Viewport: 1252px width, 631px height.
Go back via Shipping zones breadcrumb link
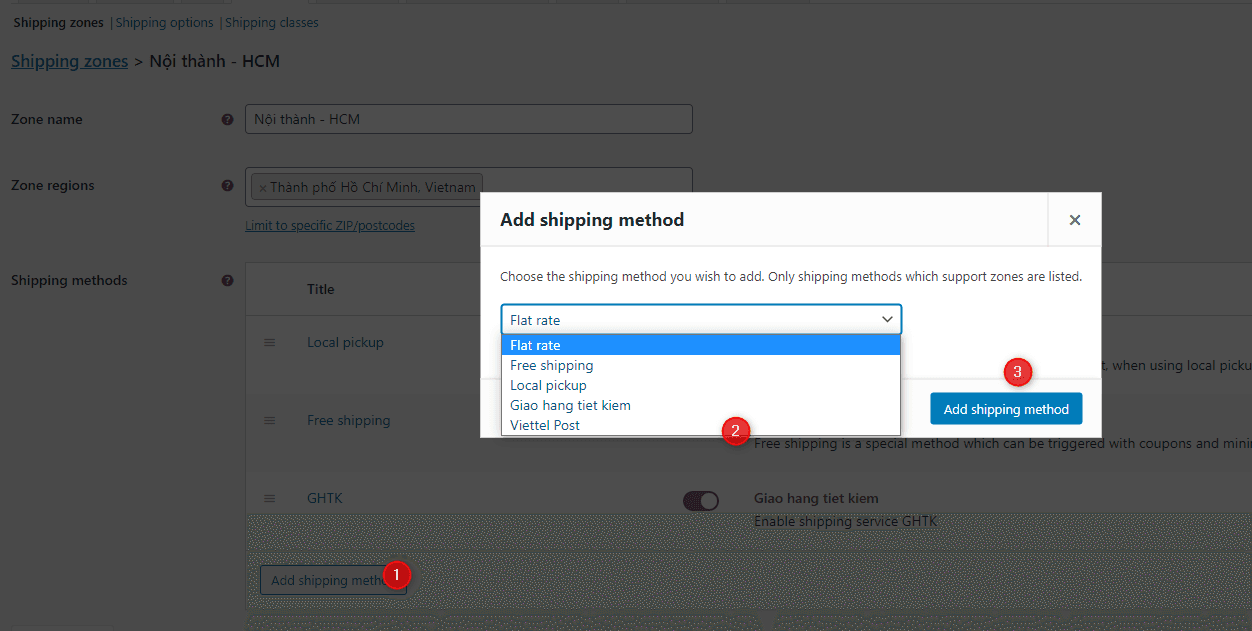click(70, 61)
